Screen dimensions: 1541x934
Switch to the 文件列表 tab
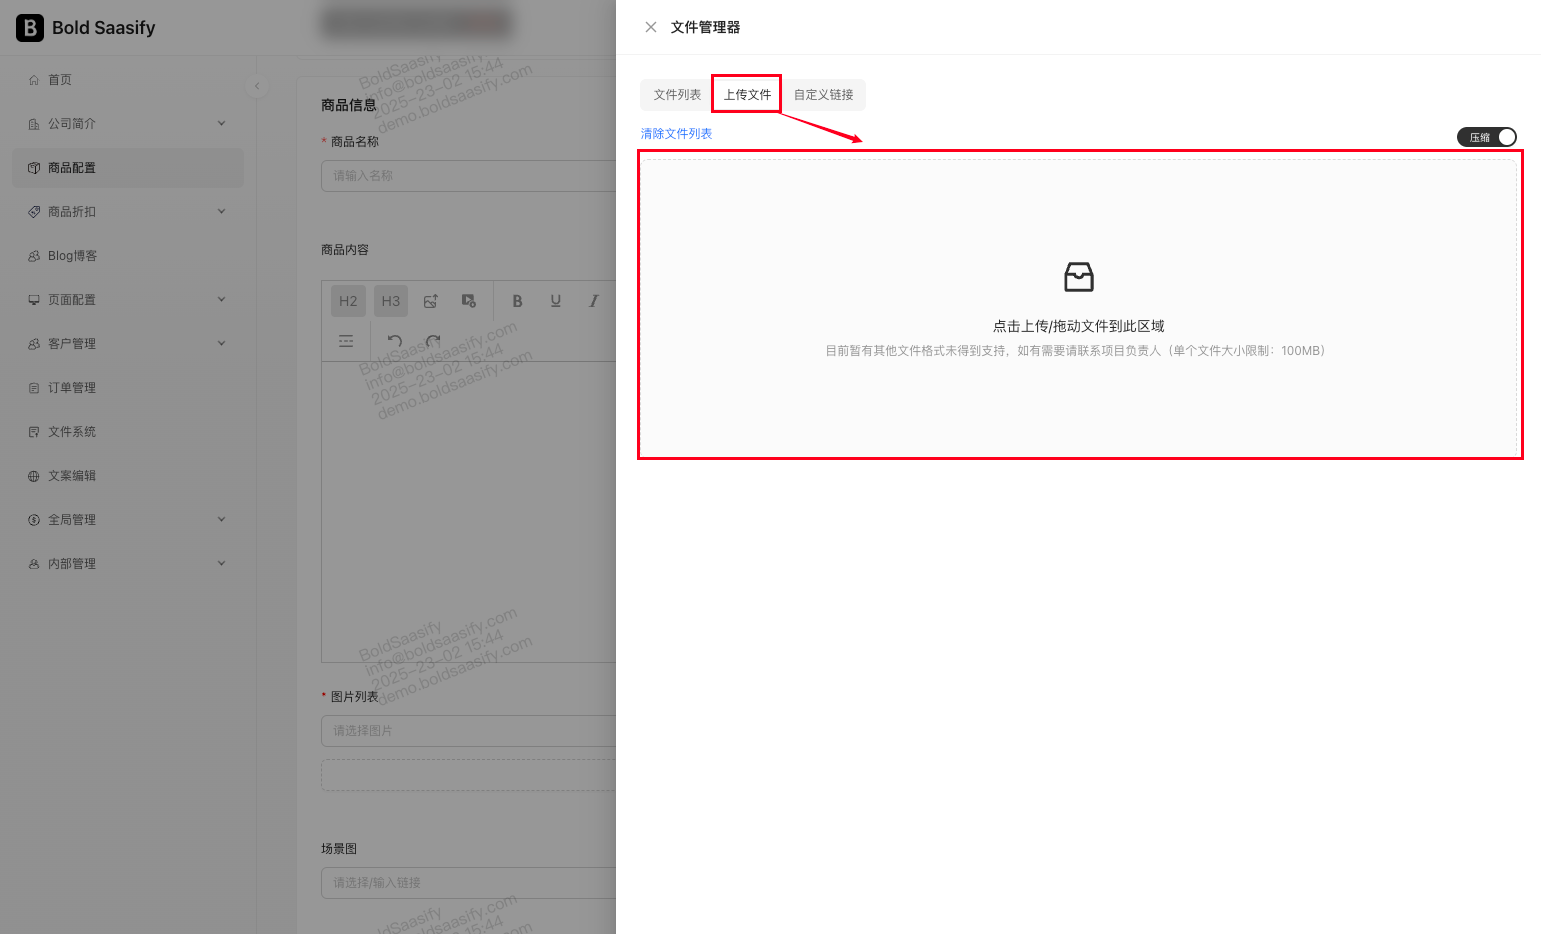(x=677, y=95)
